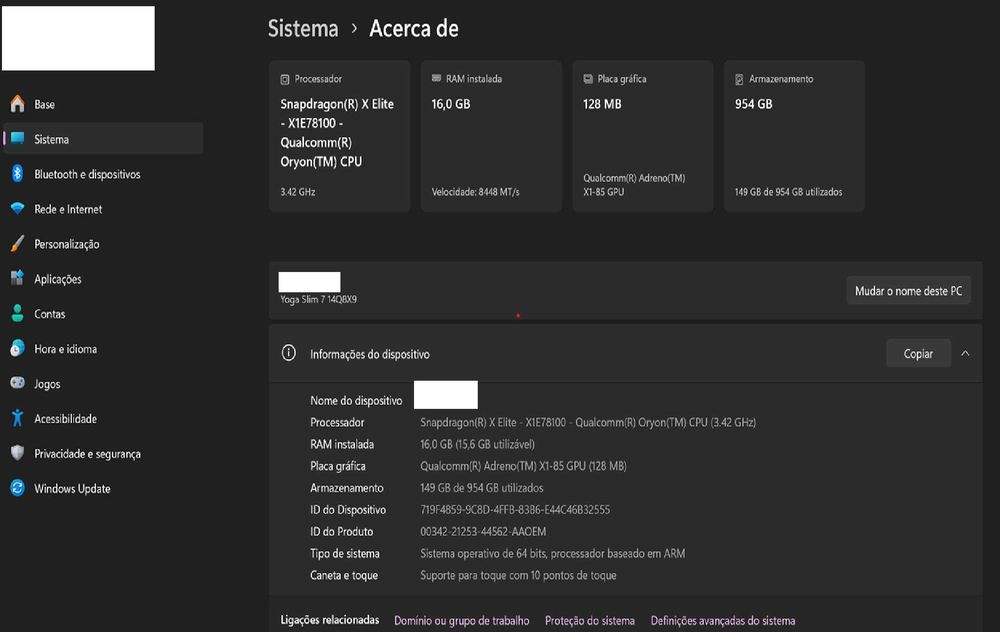1000x632 pixels.
Task: Click the RAM instalada memory icon
Action: tap(436, 78)
